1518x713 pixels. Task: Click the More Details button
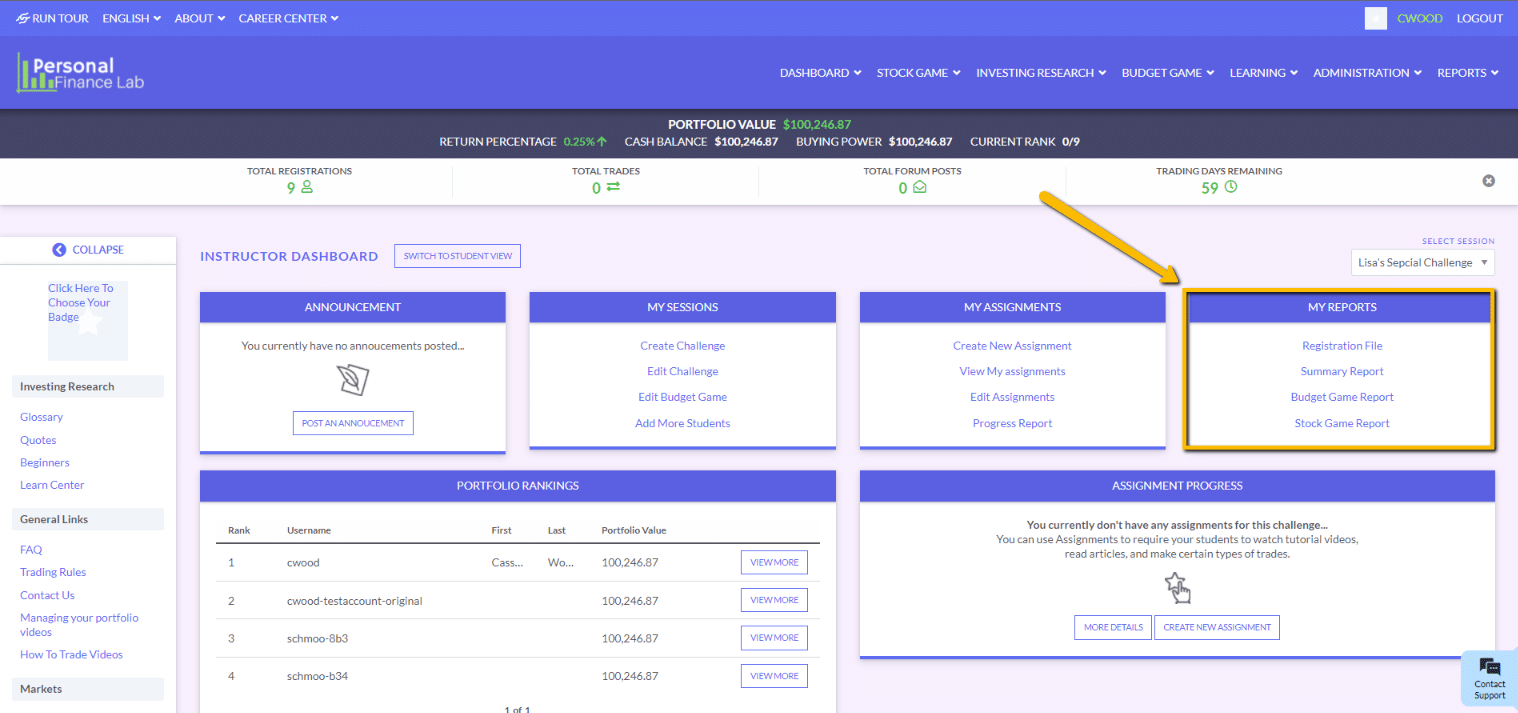point(1113,627)
